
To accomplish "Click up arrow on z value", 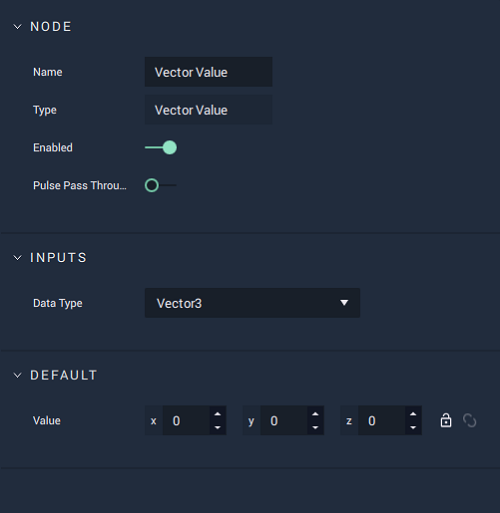I will click(413, 414).
